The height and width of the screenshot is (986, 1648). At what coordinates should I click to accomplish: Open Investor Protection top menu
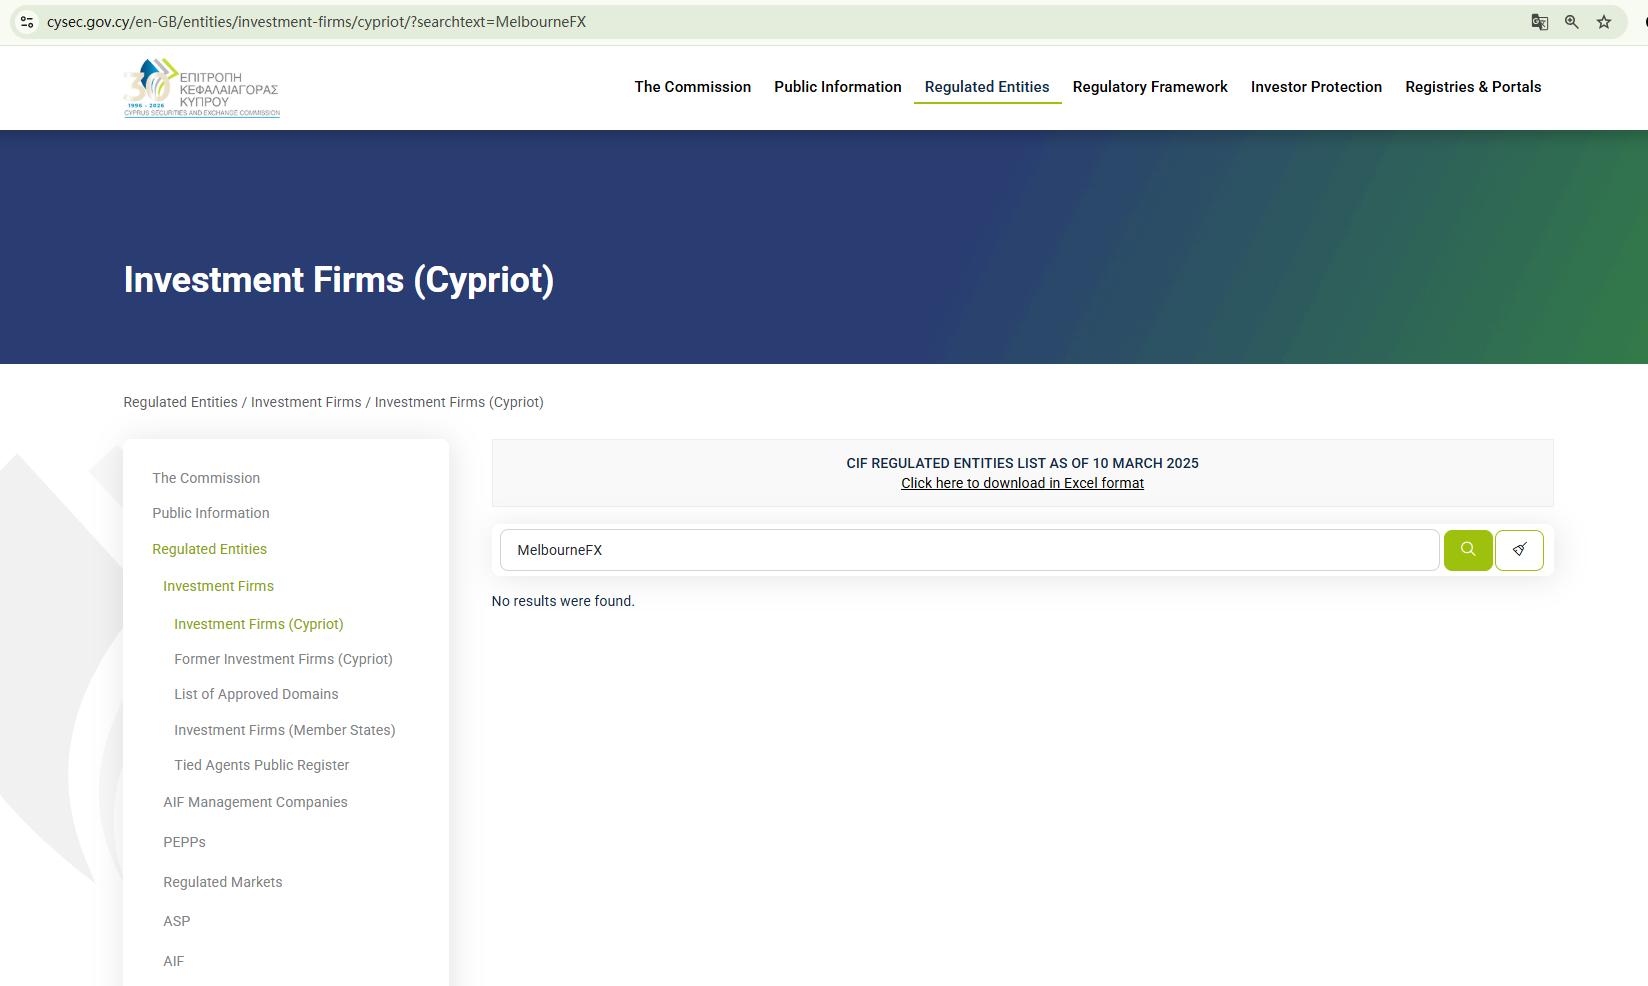click(1316, 87)
